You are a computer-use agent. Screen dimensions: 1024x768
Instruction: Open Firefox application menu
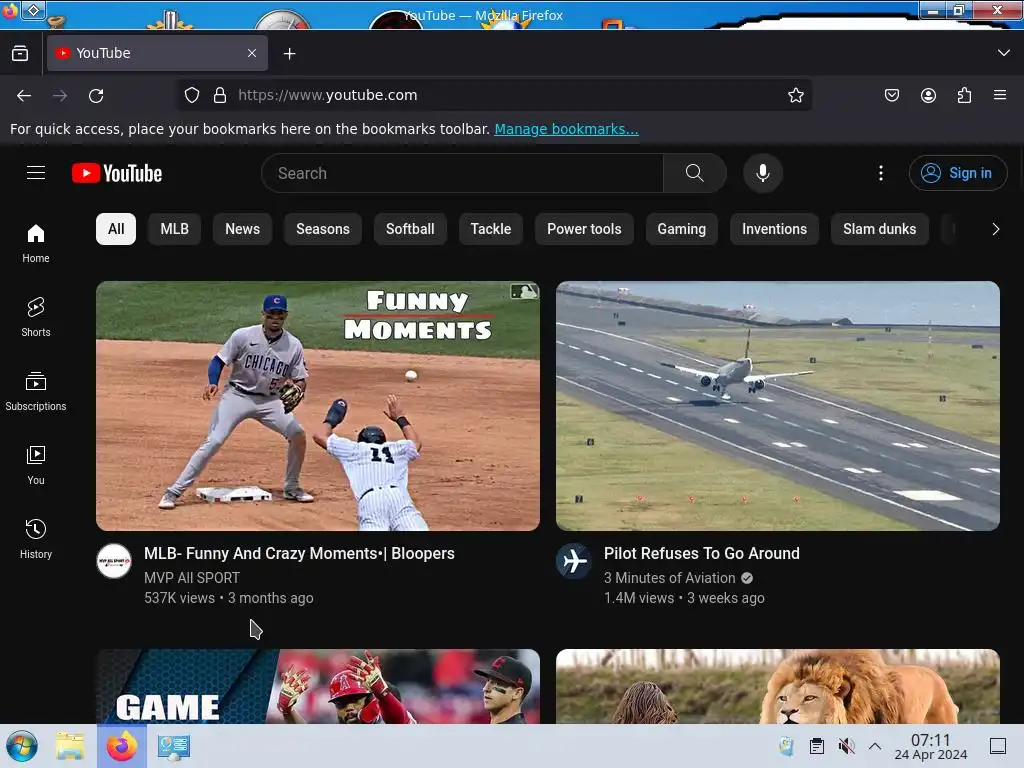click(1000, 95)
